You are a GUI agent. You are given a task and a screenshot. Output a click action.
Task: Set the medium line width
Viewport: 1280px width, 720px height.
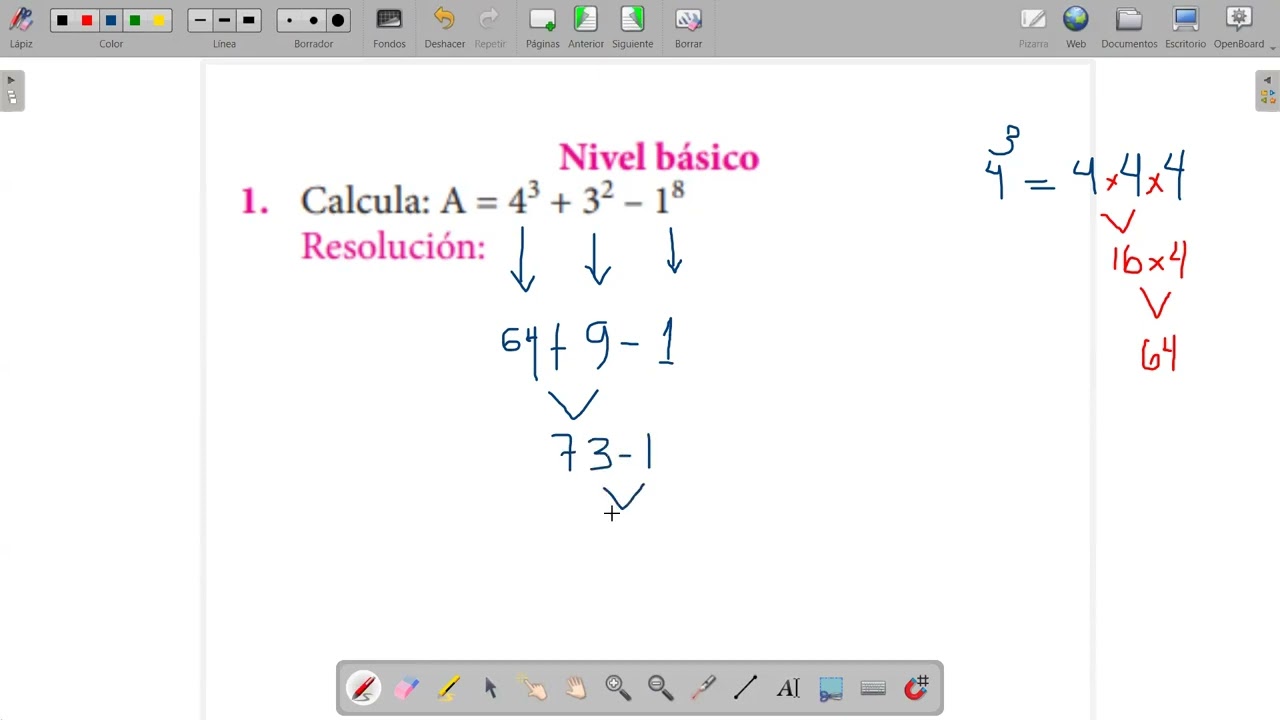tap(224, 20)
